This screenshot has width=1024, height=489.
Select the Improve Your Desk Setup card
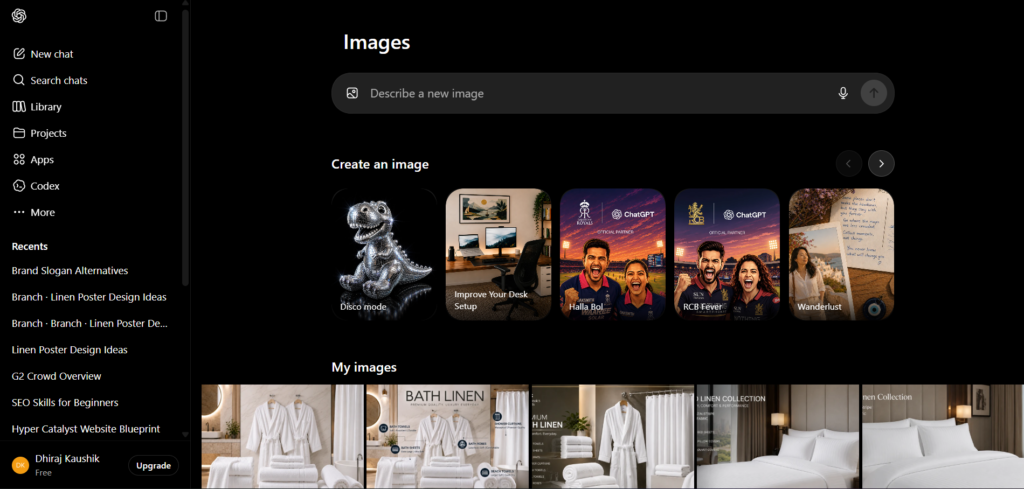498,255
